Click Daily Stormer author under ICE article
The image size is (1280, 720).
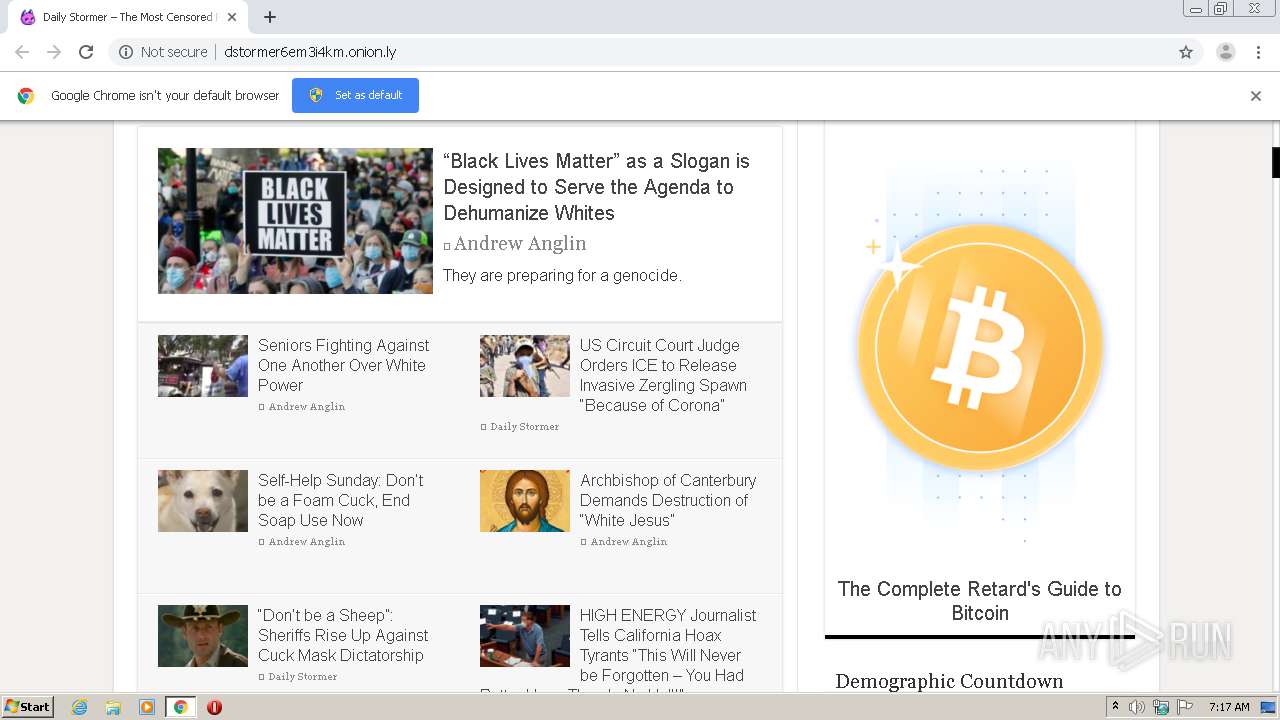pyautogui.click(x=524, y=427)
